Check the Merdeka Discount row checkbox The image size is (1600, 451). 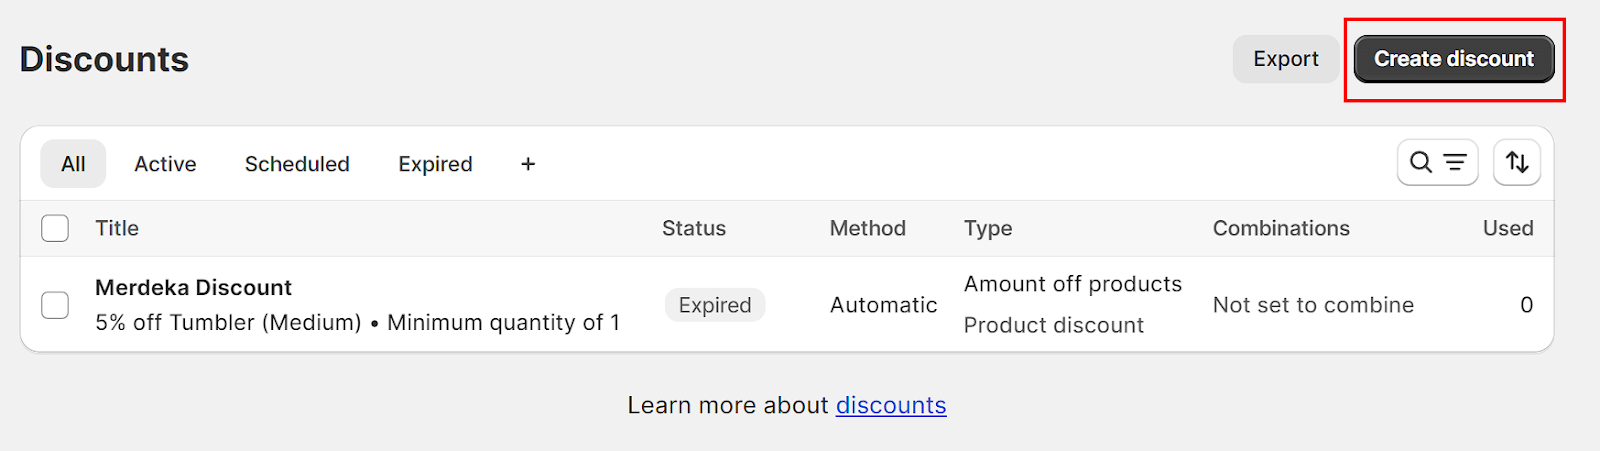coord(55,305)
